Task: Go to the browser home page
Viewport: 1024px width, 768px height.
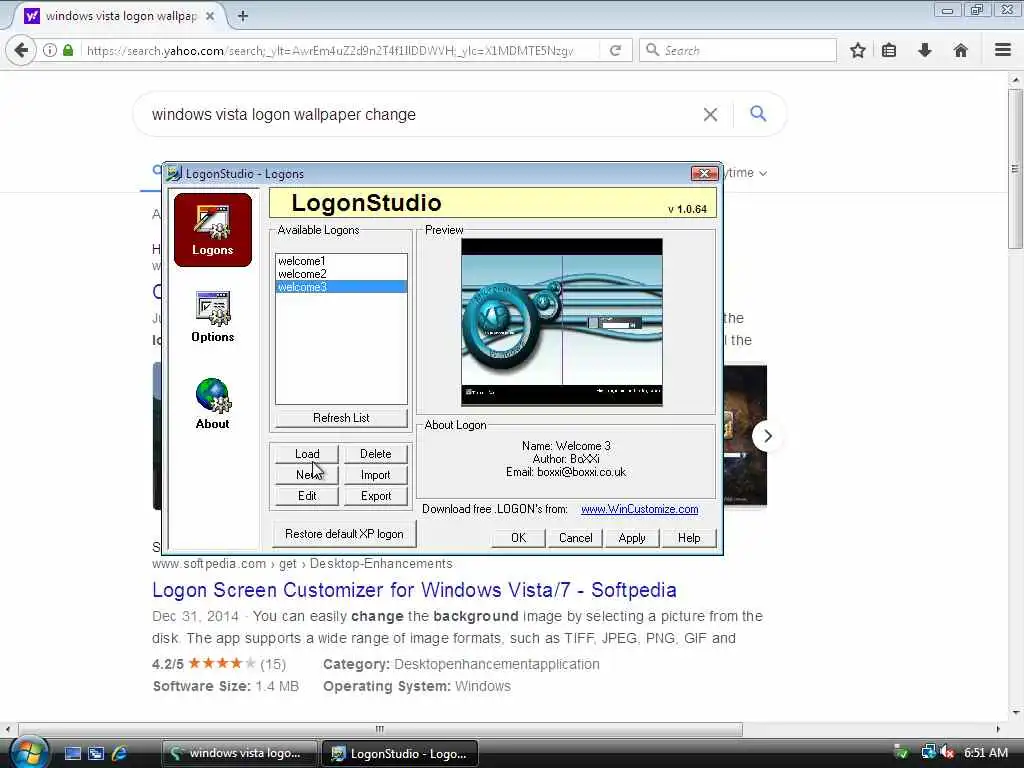Action: click(960, 50)
